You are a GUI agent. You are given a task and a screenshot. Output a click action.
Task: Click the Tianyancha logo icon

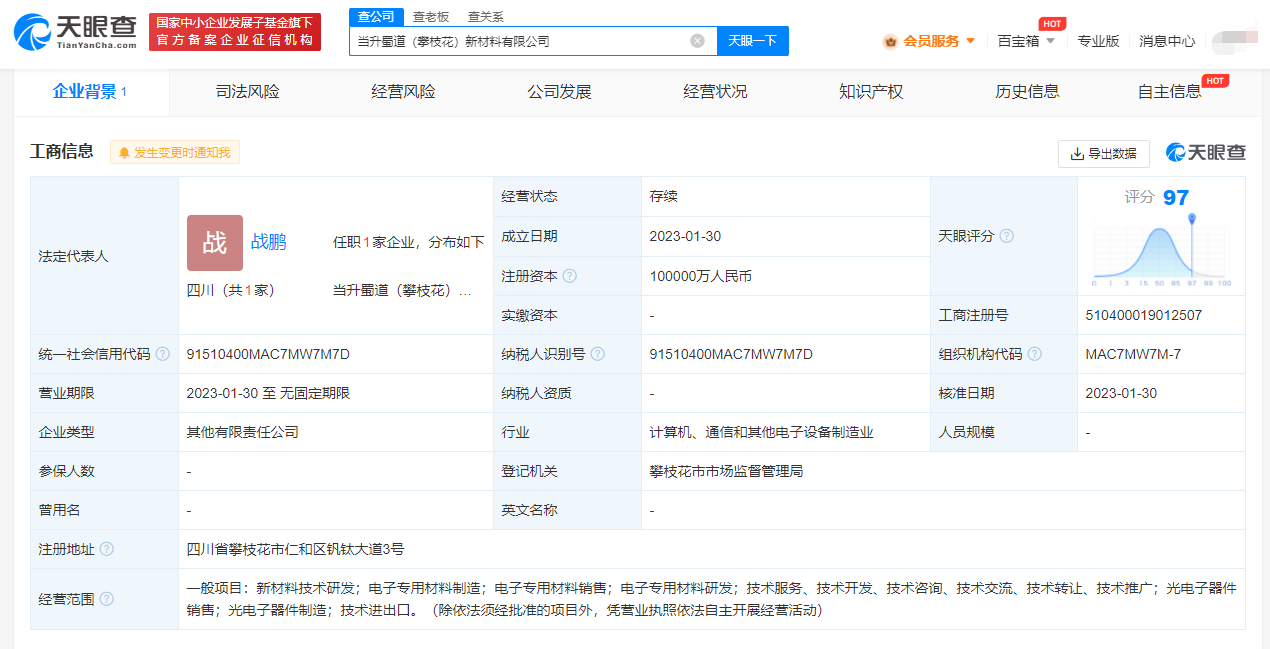tap(35, 31)
